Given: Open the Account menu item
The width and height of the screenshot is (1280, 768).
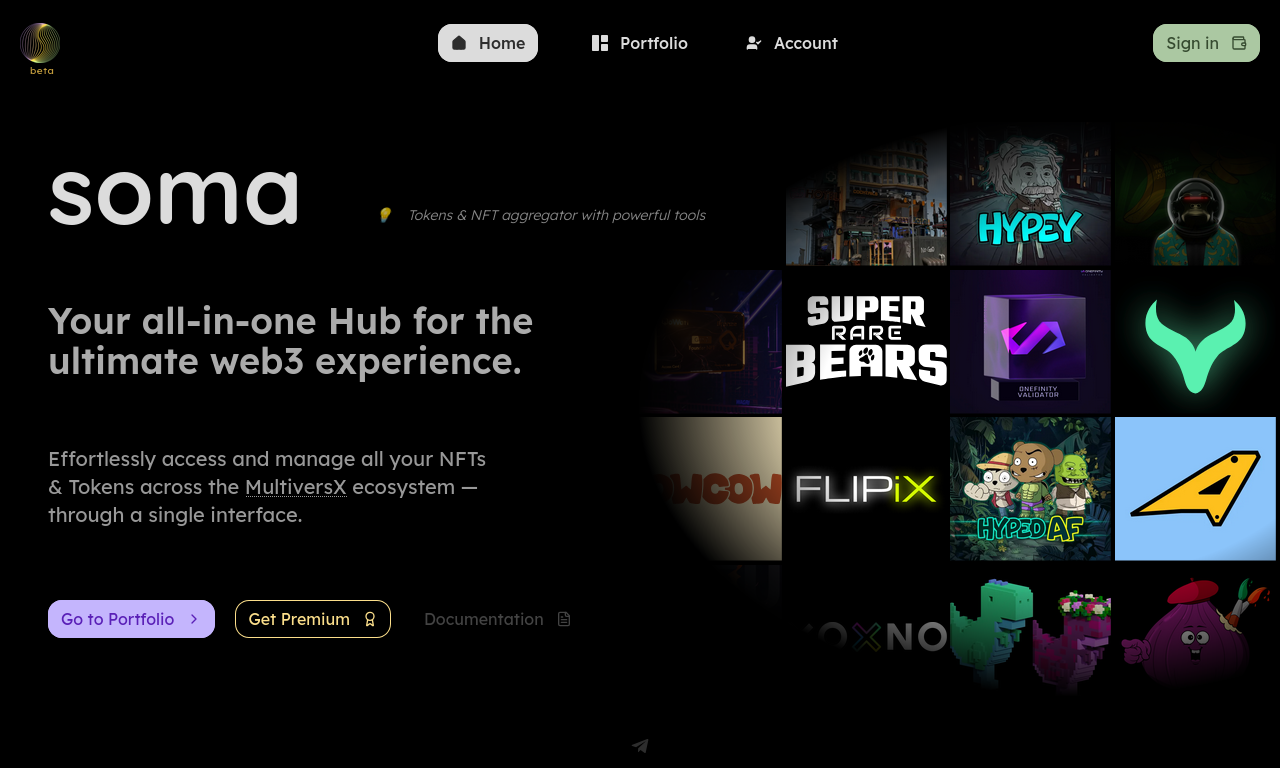Looking at the screenshot, I should tap(792, 43).
